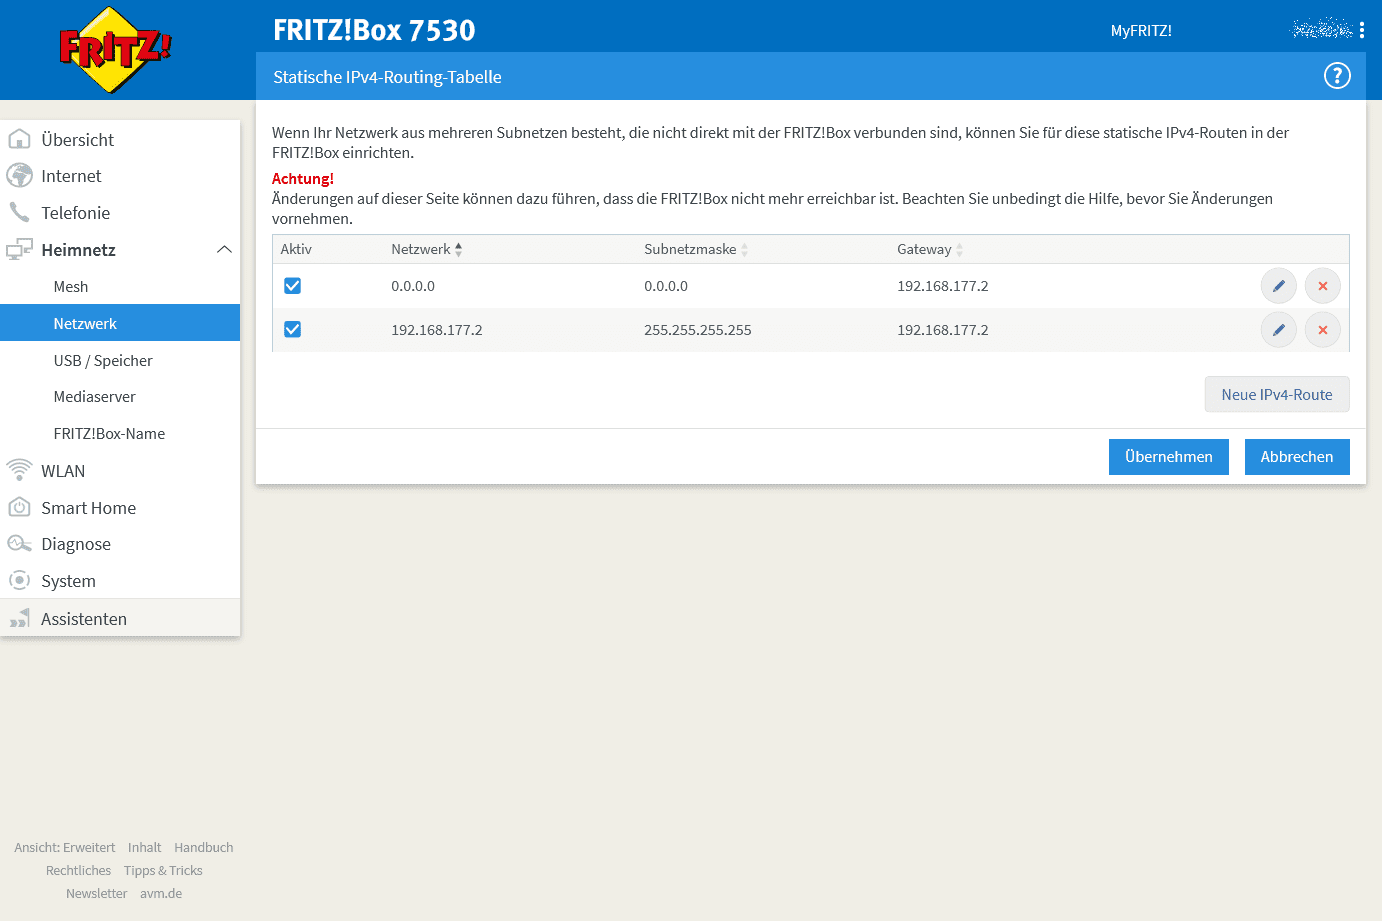Click the System gear icon

[x=19, y=580]
